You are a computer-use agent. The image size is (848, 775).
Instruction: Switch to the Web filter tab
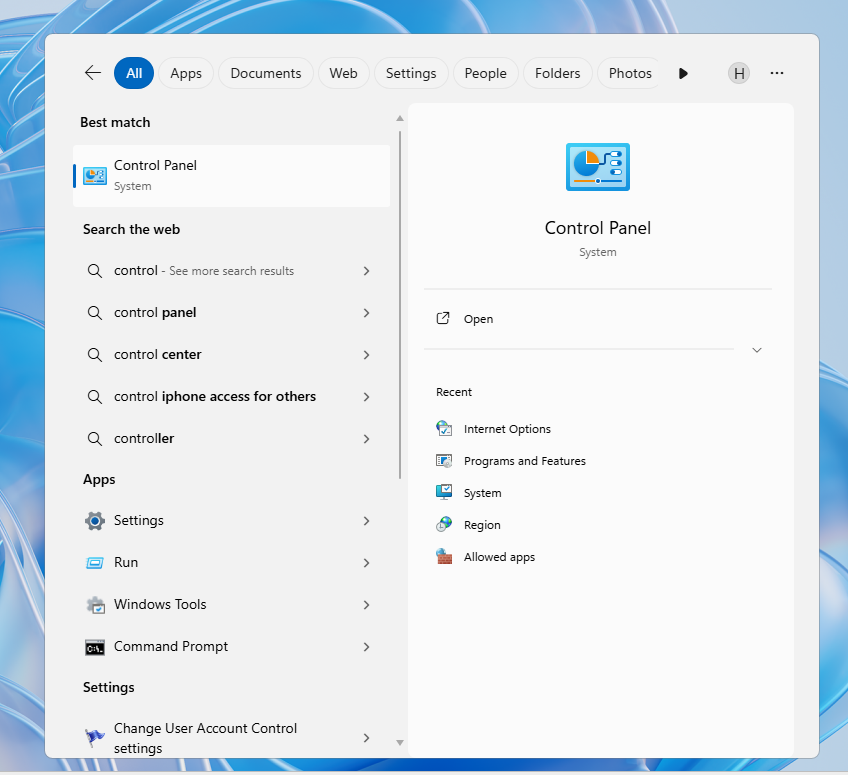pos(343,73)
